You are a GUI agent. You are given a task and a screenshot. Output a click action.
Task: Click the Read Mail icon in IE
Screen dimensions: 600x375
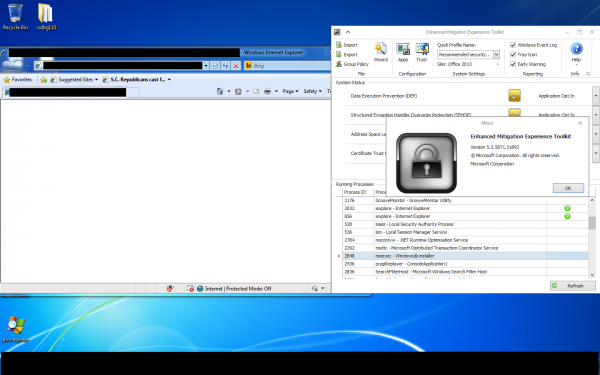256,91
